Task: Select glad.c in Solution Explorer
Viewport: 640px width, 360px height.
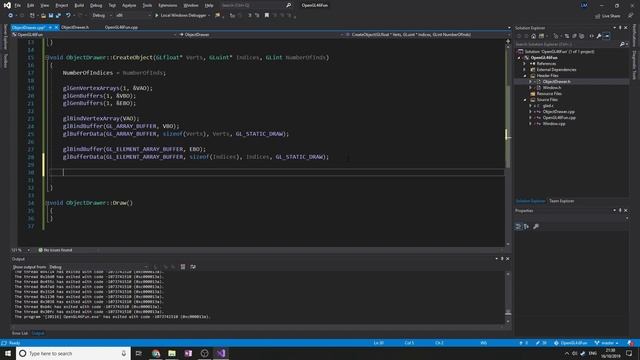Action: point(548,106)
